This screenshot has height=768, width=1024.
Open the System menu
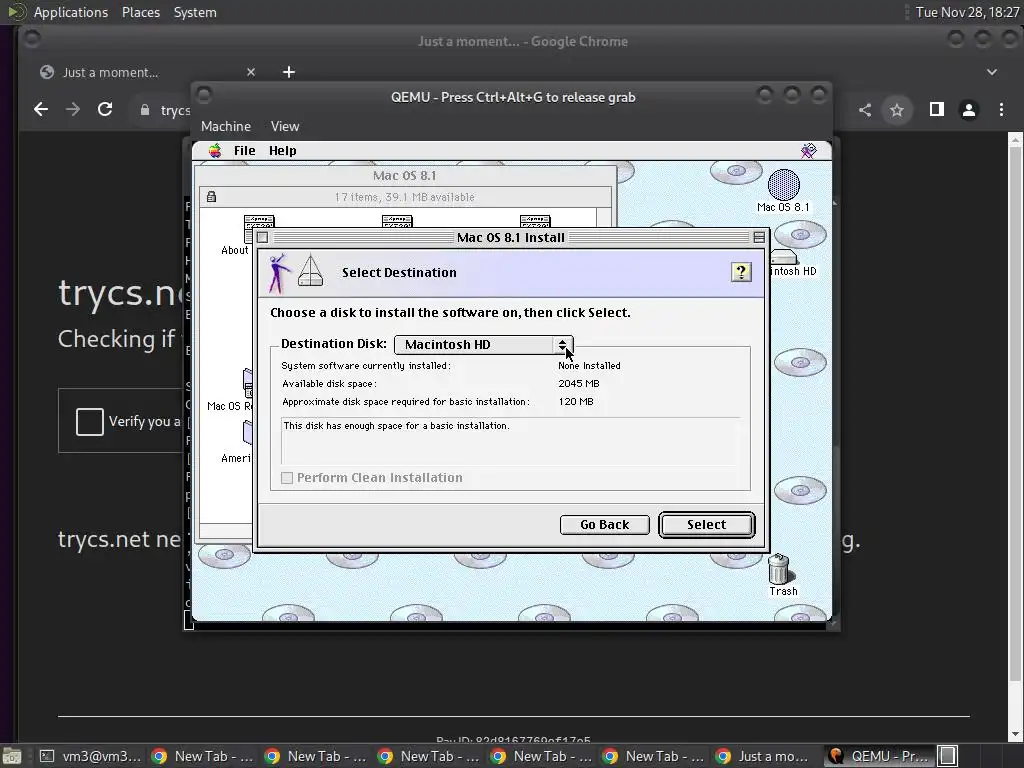195,12
